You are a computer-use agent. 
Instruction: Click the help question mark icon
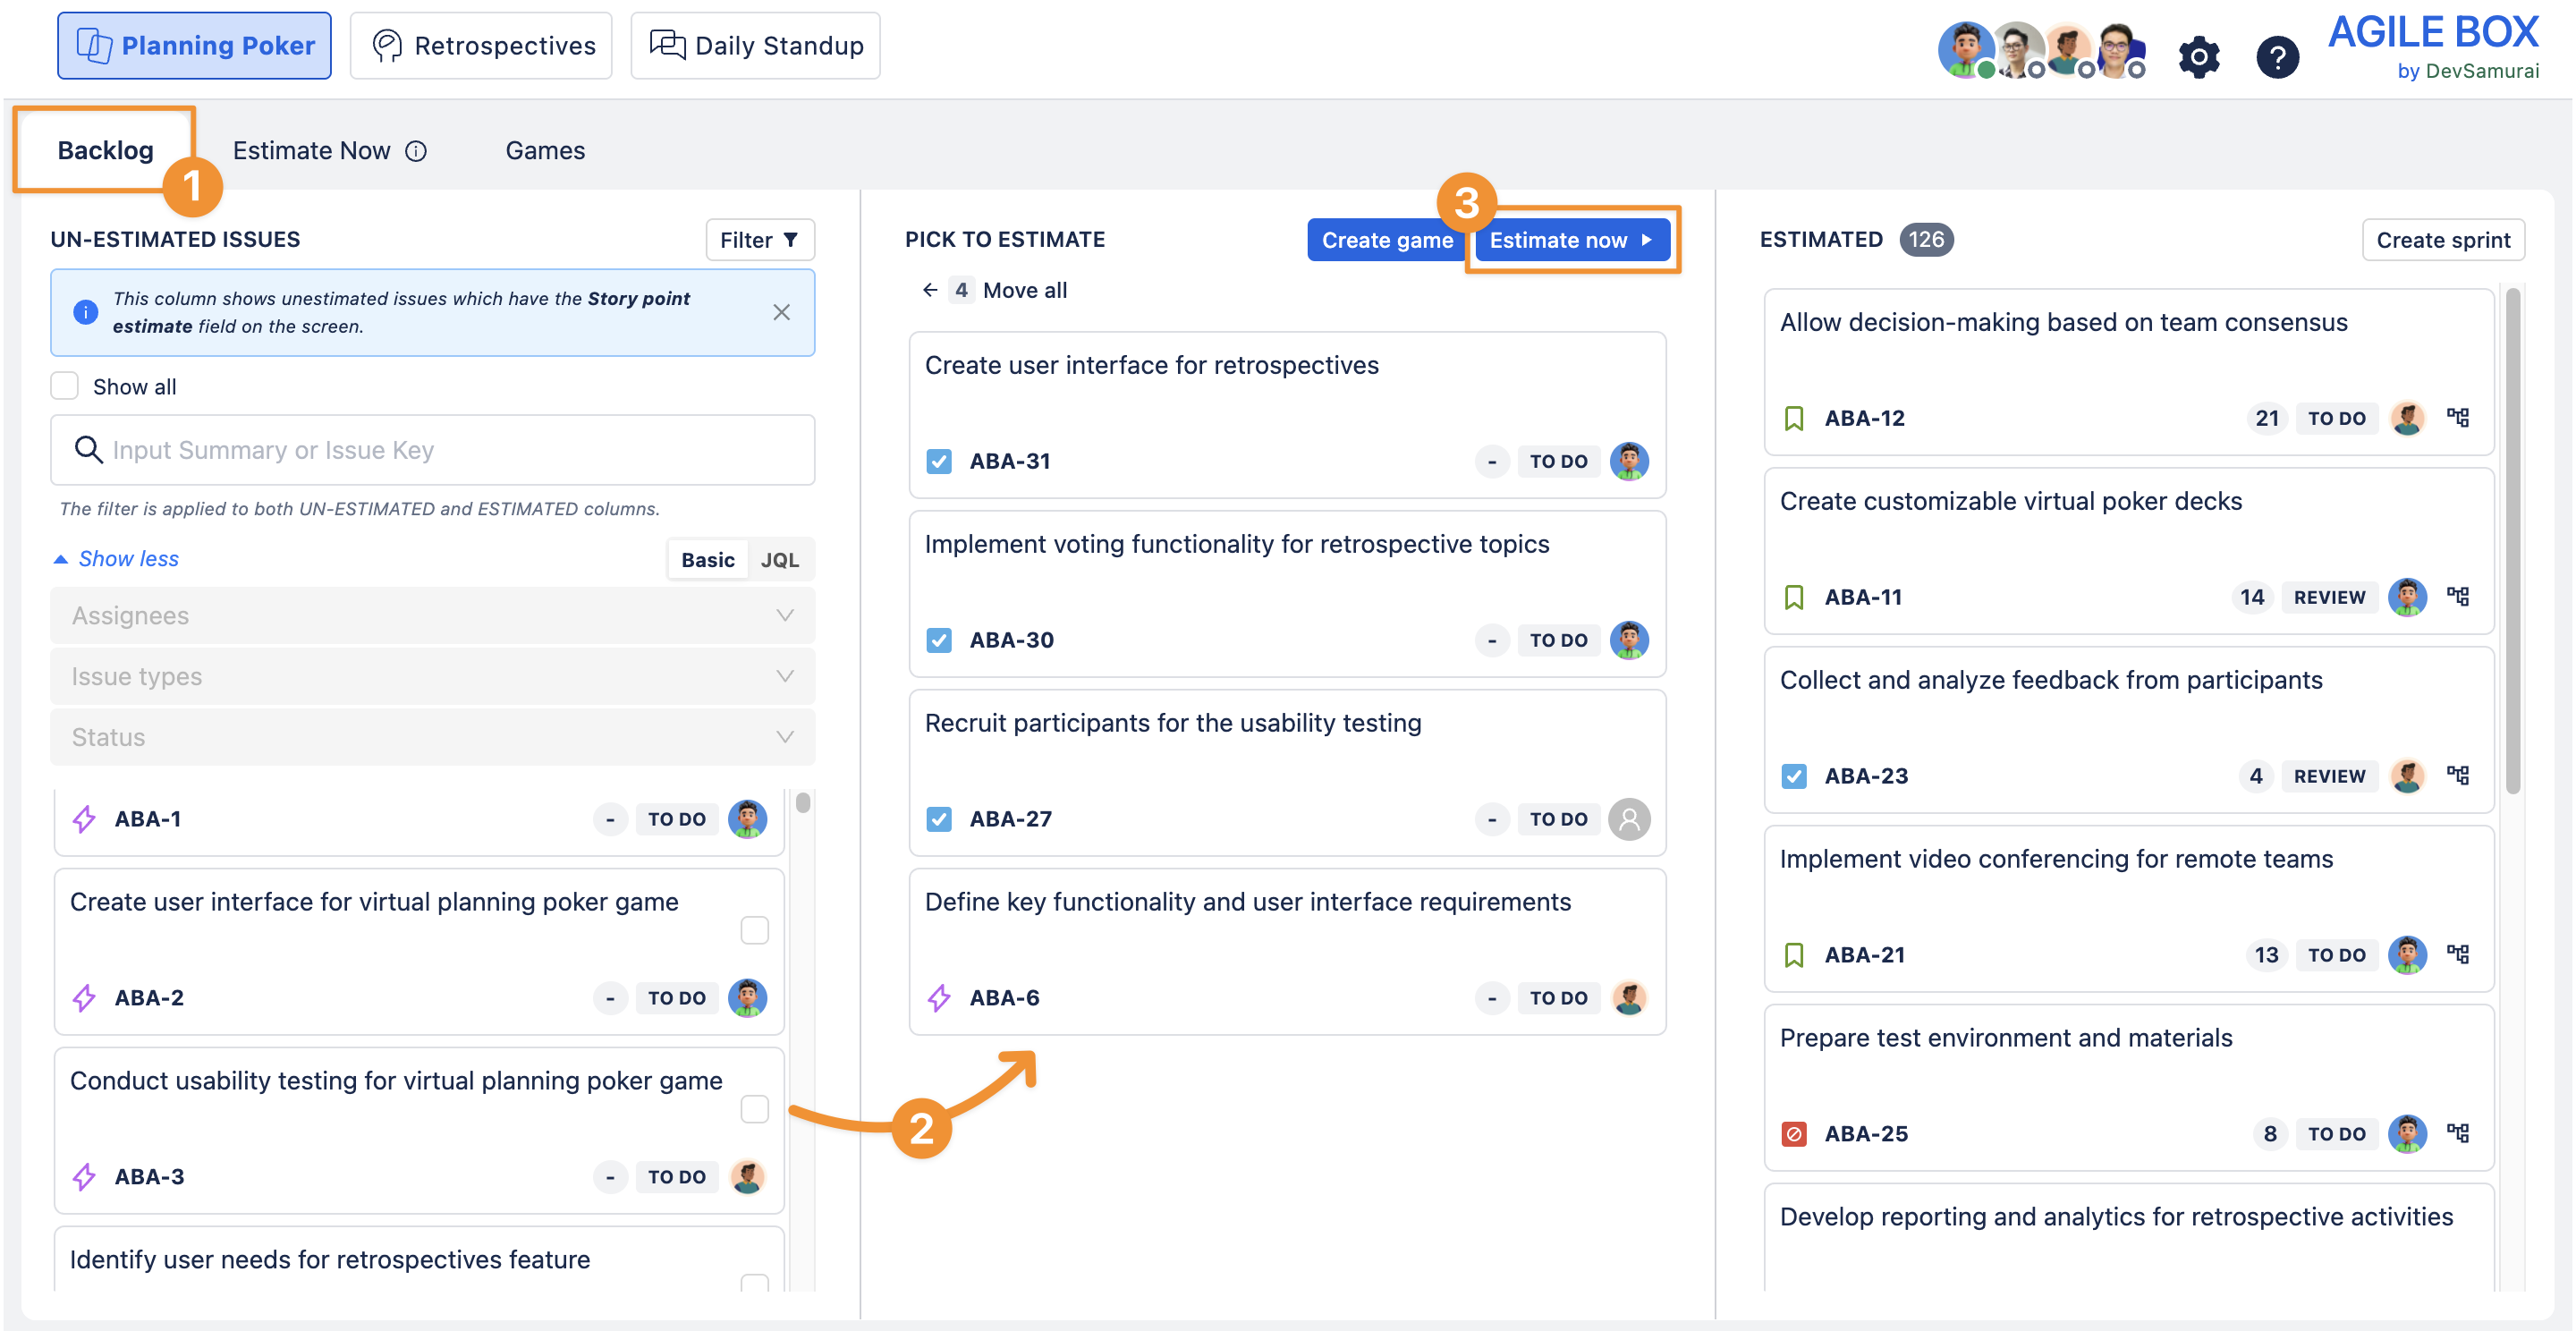coord(2276,57)
